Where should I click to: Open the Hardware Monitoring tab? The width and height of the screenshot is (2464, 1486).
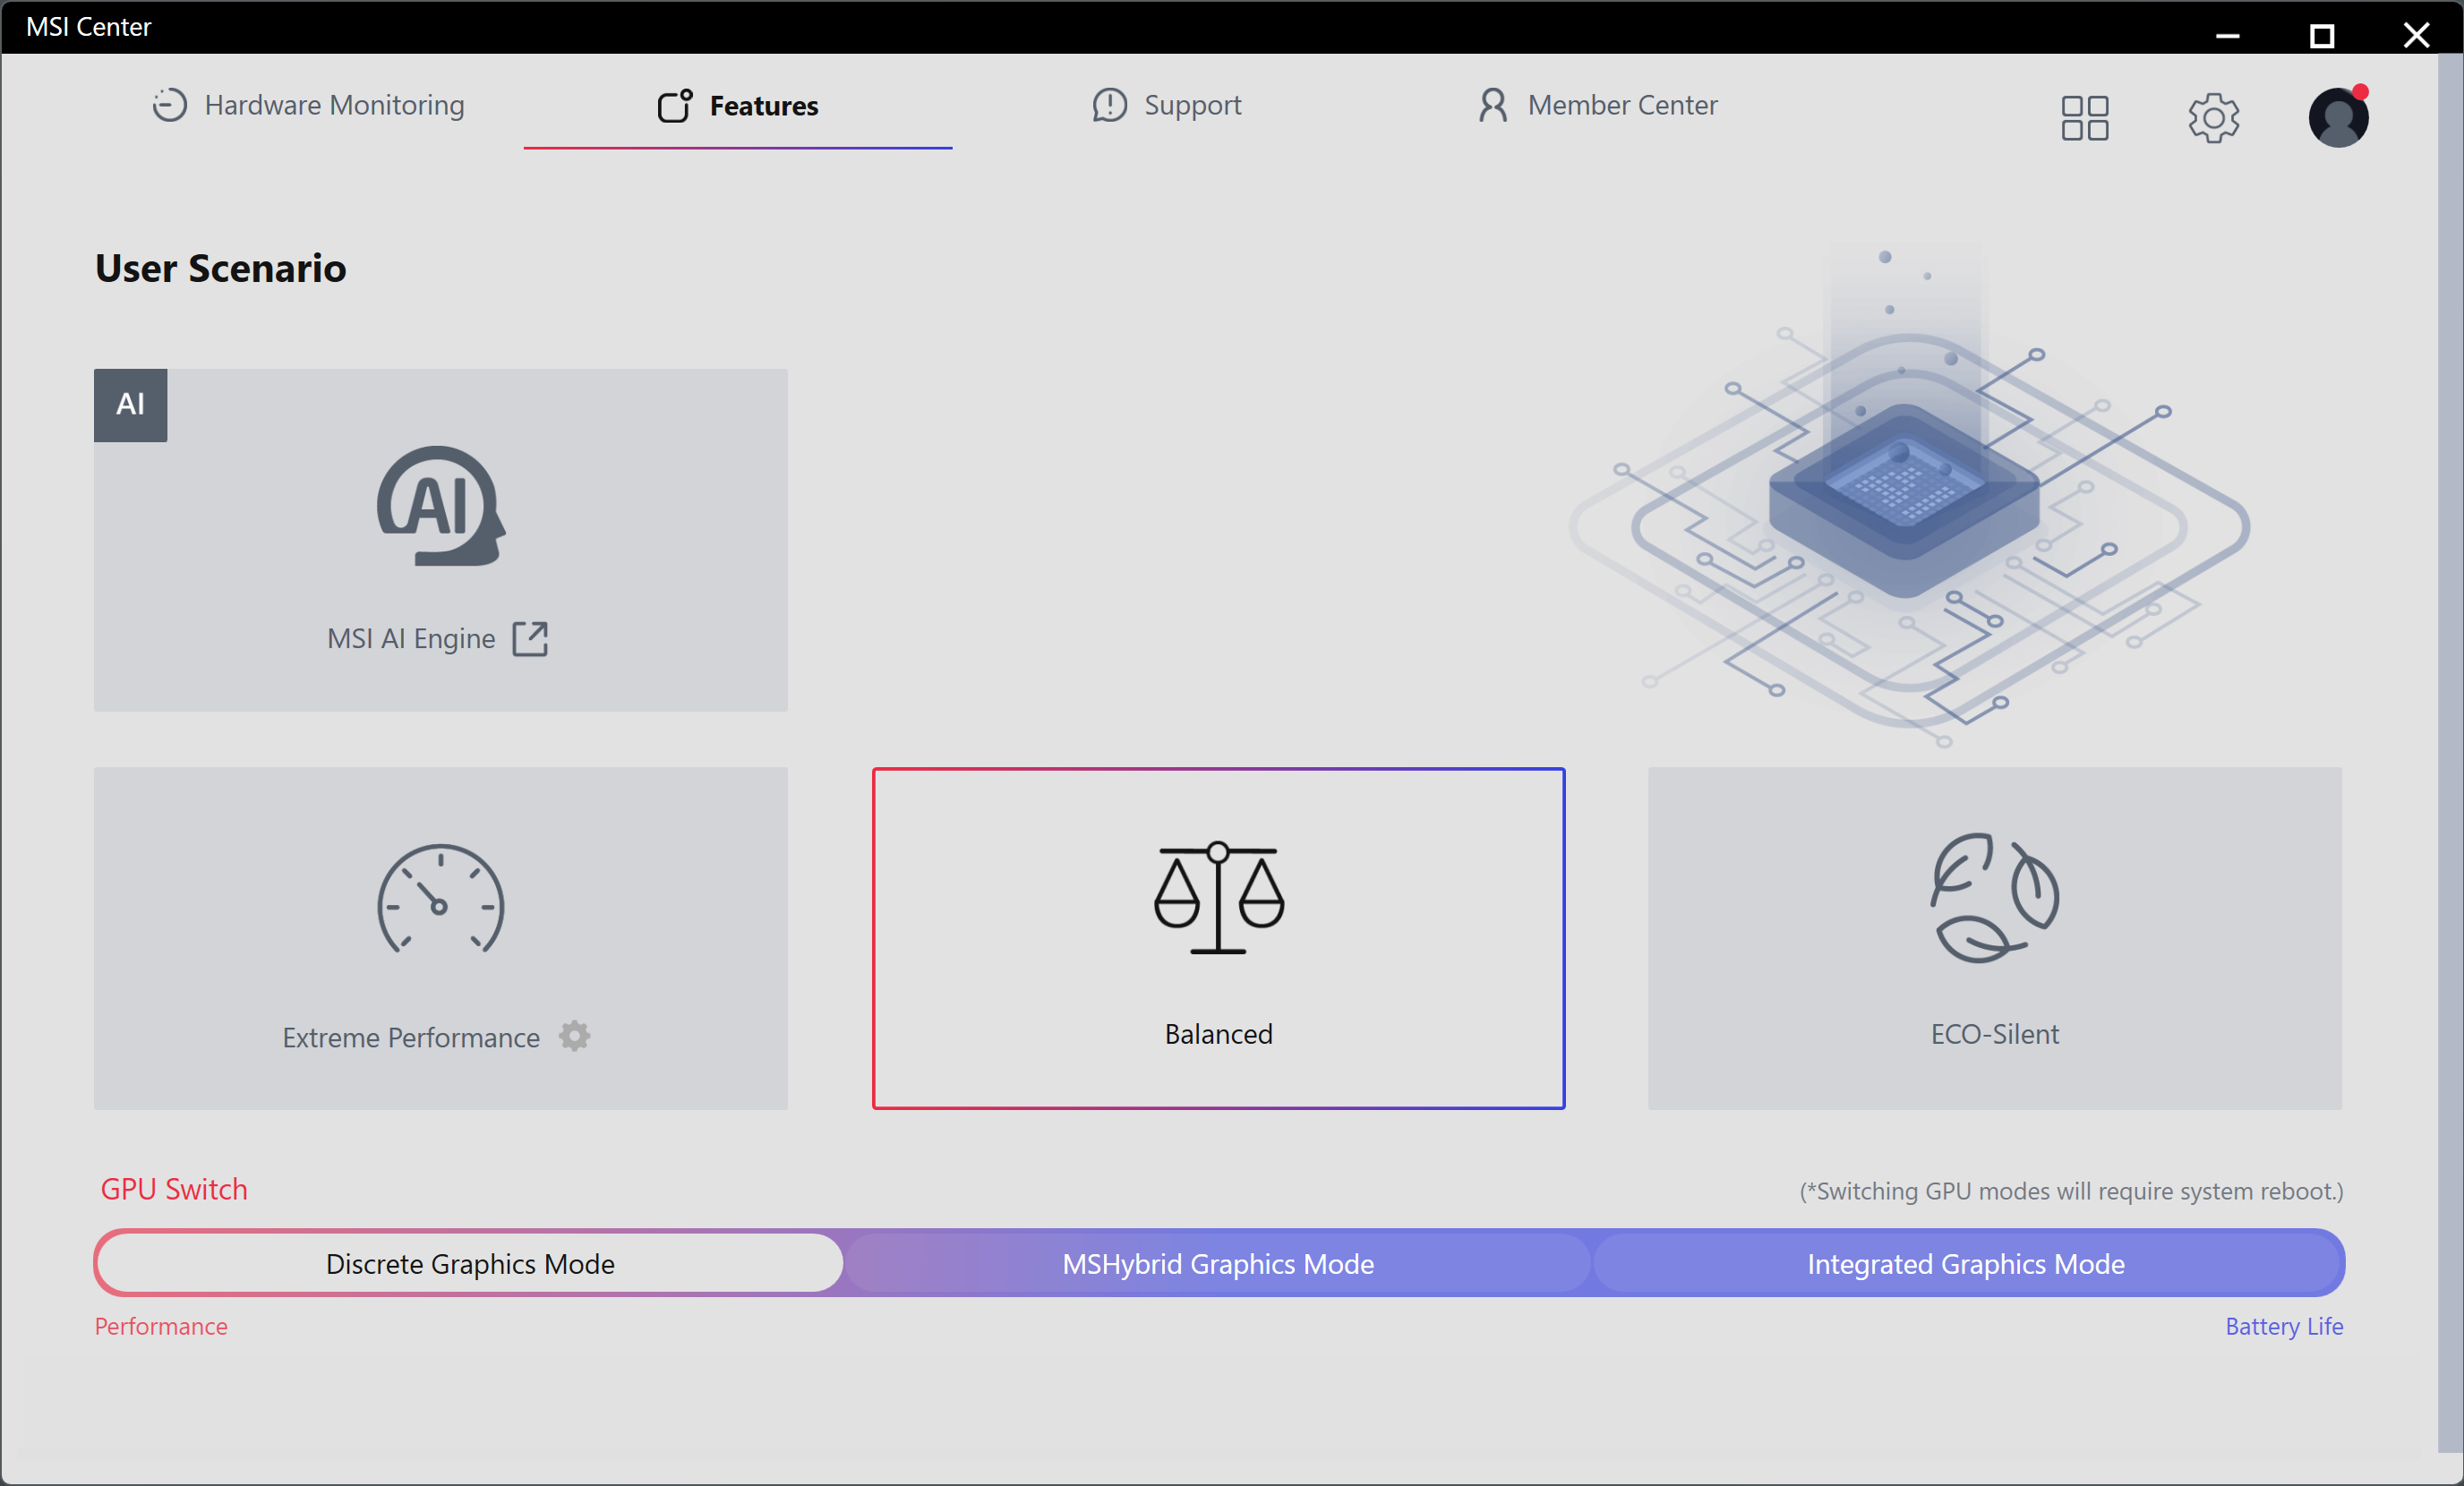pos(308,105)
